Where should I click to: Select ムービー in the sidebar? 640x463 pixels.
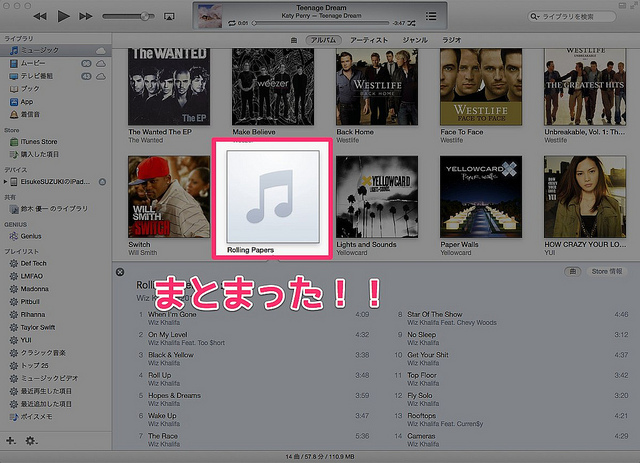56,63
